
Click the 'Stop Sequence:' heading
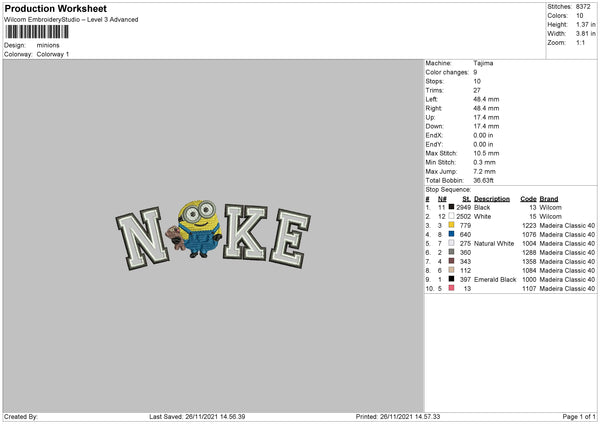[x=448, y=189]
